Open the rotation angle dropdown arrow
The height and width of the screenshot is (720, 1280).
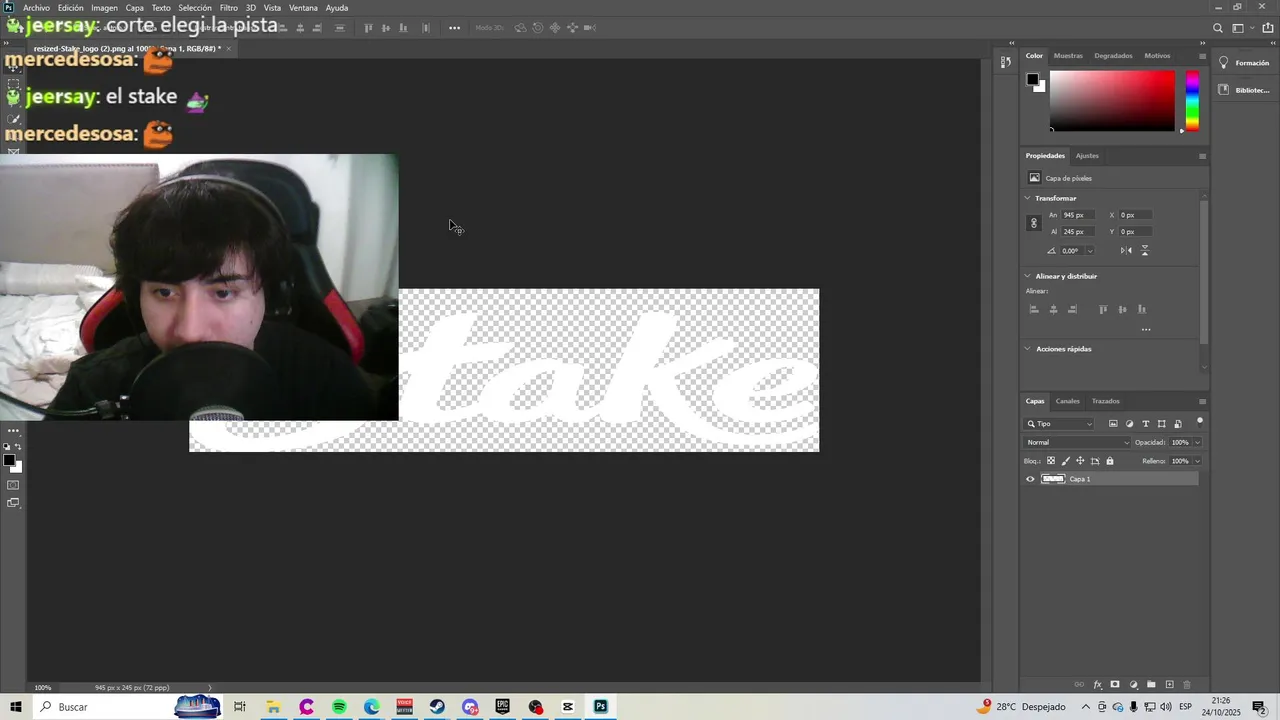(1090, 251)
